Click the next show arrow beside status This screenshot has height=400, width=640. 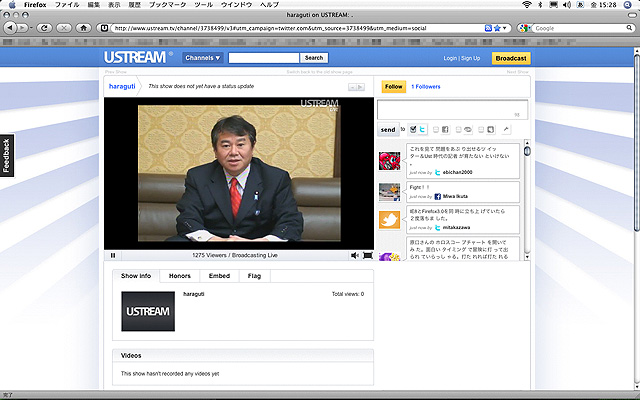point(360,87)
